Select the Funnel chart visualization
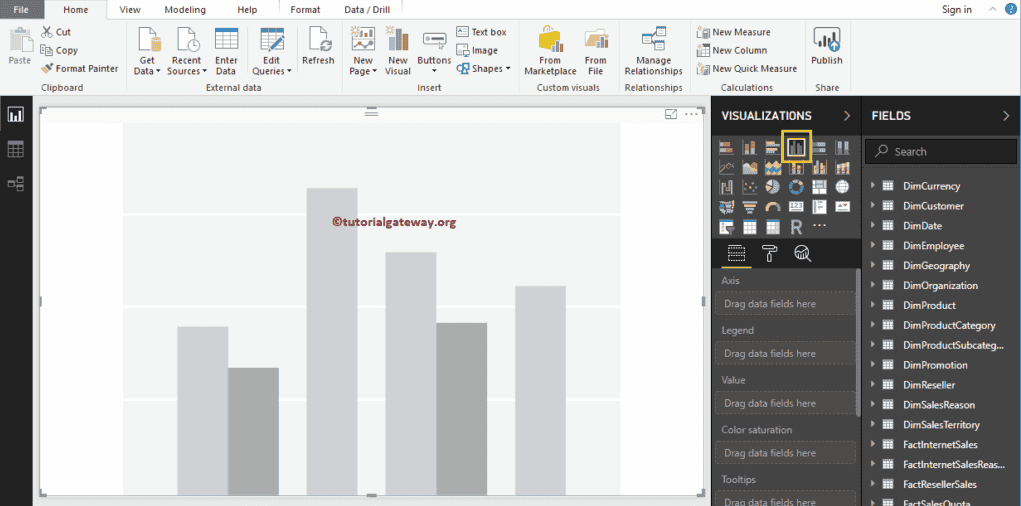 coord(749,207)
